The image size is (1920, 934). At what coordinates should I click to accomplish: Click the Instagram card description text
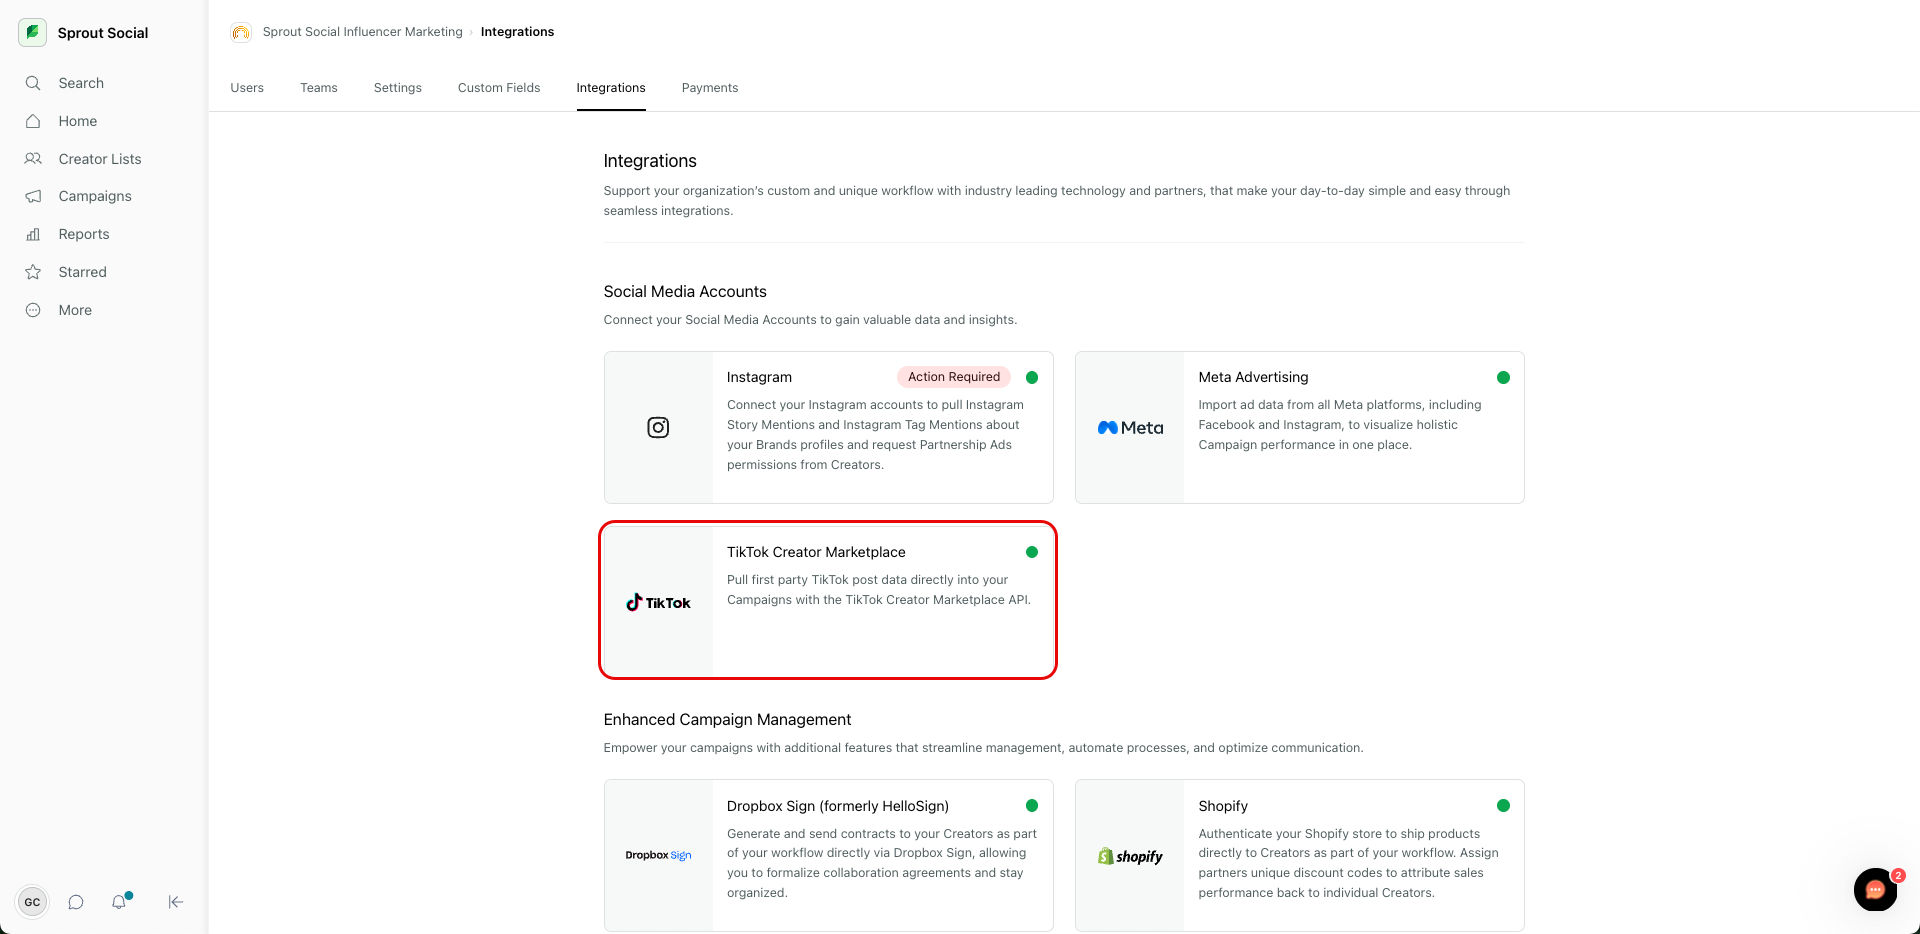[x=876, y=435]
